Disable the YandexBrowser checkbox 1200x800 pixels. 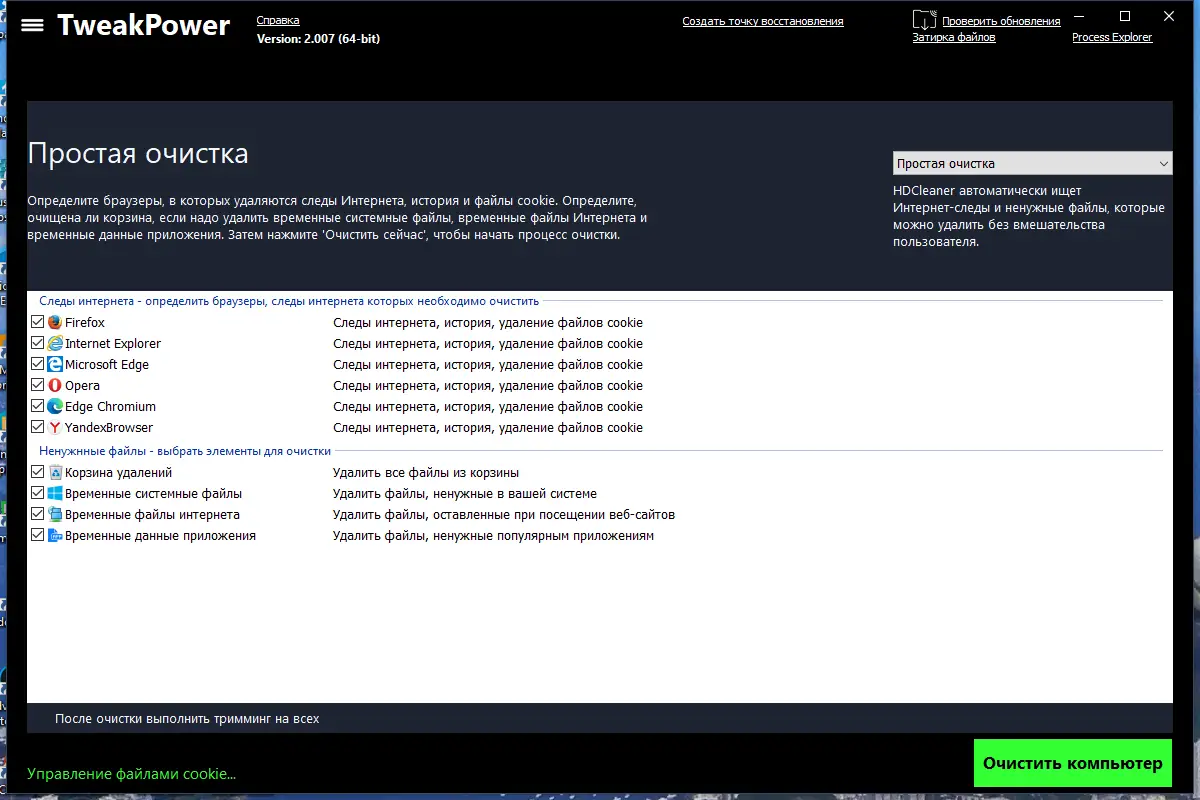(38, 428)
